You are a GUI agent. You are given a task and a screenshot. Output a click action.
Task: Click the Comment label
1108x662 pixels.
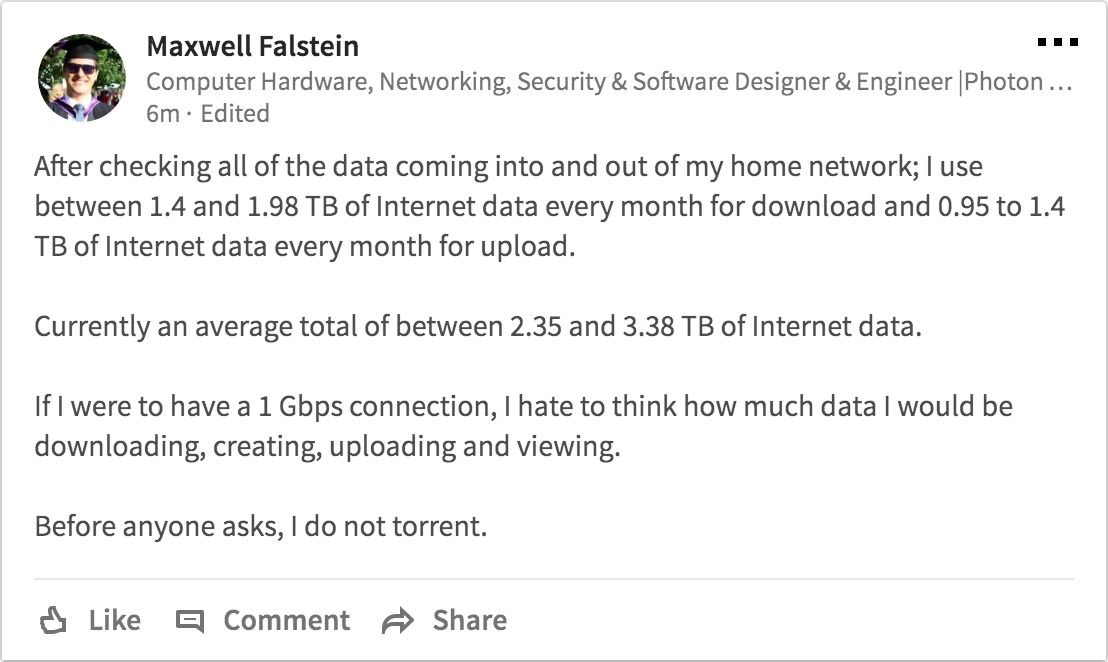coord(286,620)
